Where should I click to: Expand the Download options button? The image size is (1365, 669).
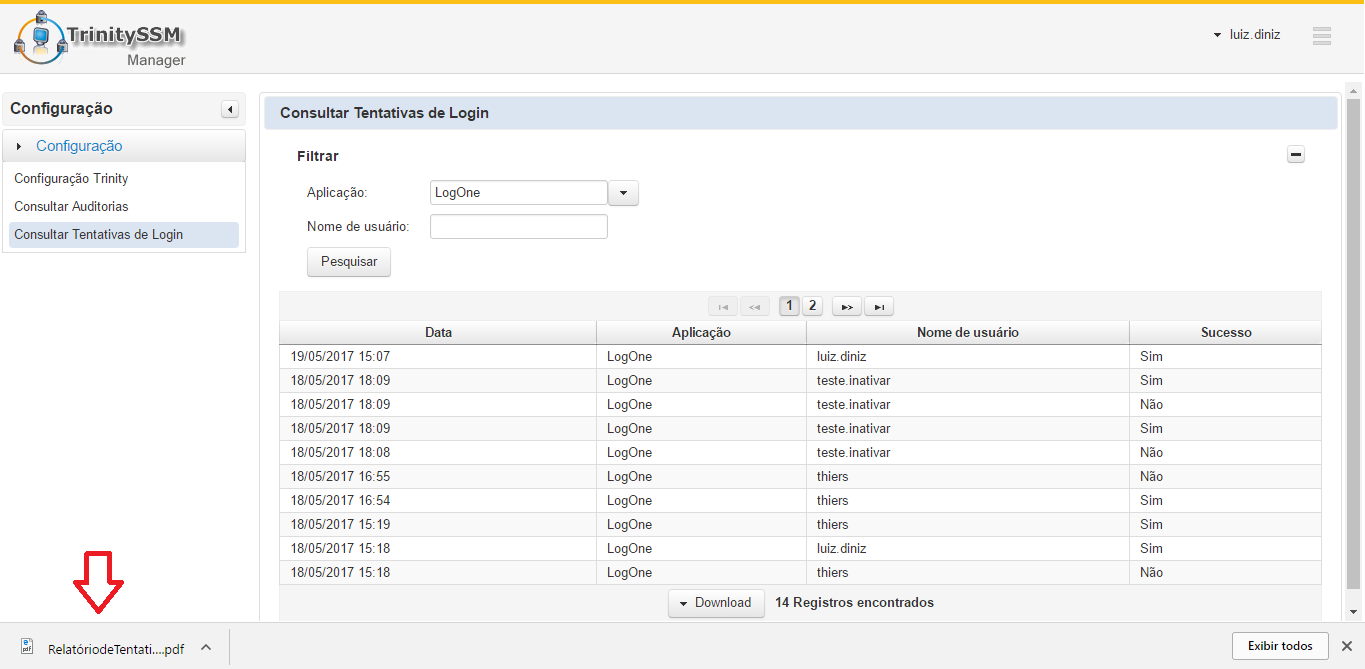pos(716,603)
